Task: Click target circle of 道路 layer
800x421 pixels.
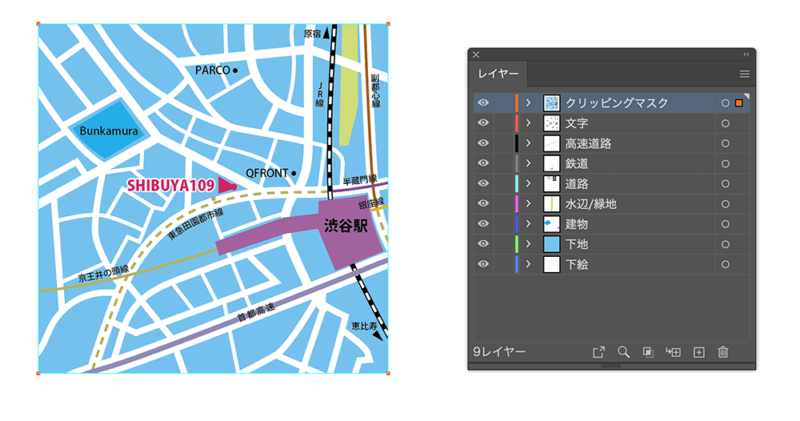Action: tap(725, 184)
